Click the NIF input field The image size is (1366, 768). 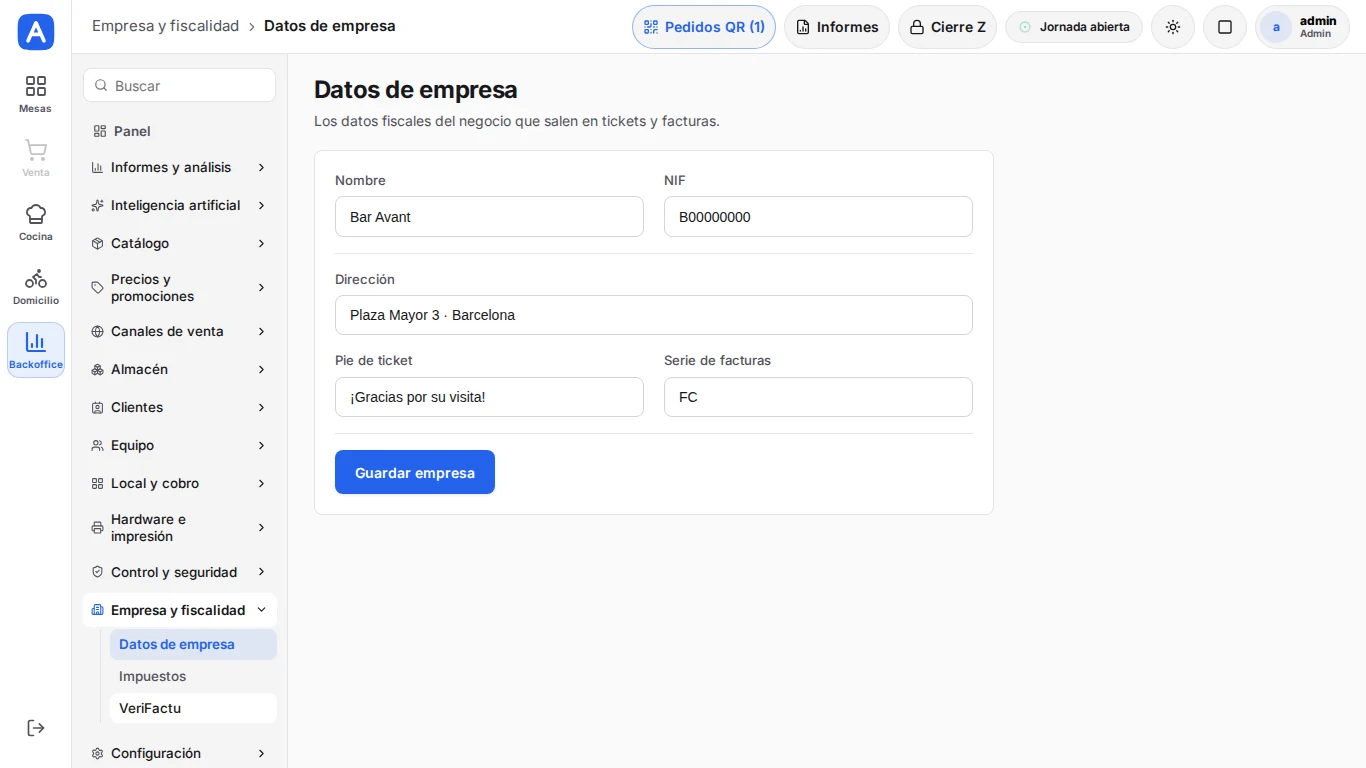click(x=818, y=217)
